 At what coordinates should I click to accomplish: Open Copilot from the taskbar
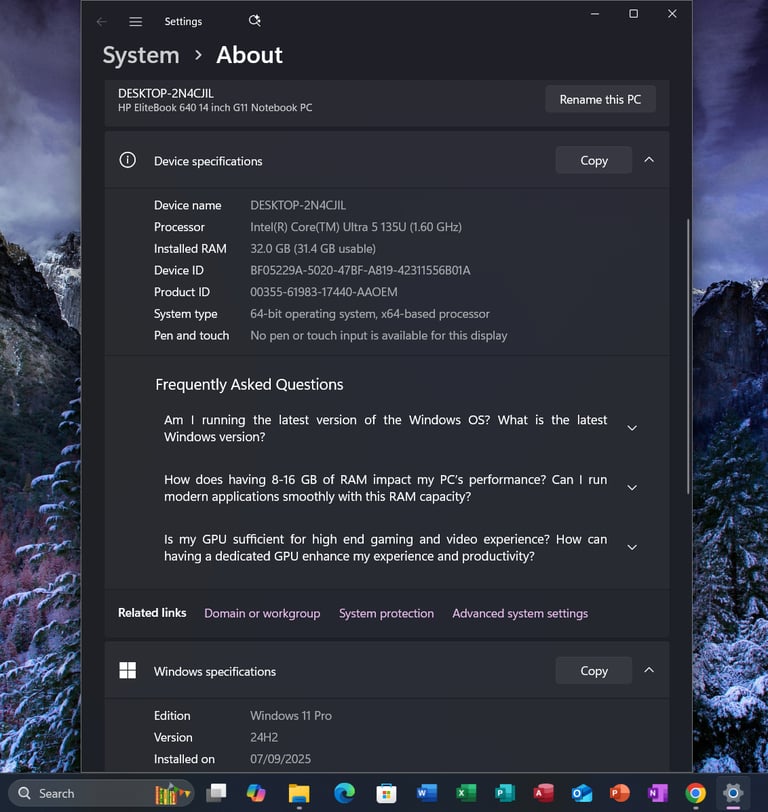(256, 793)
